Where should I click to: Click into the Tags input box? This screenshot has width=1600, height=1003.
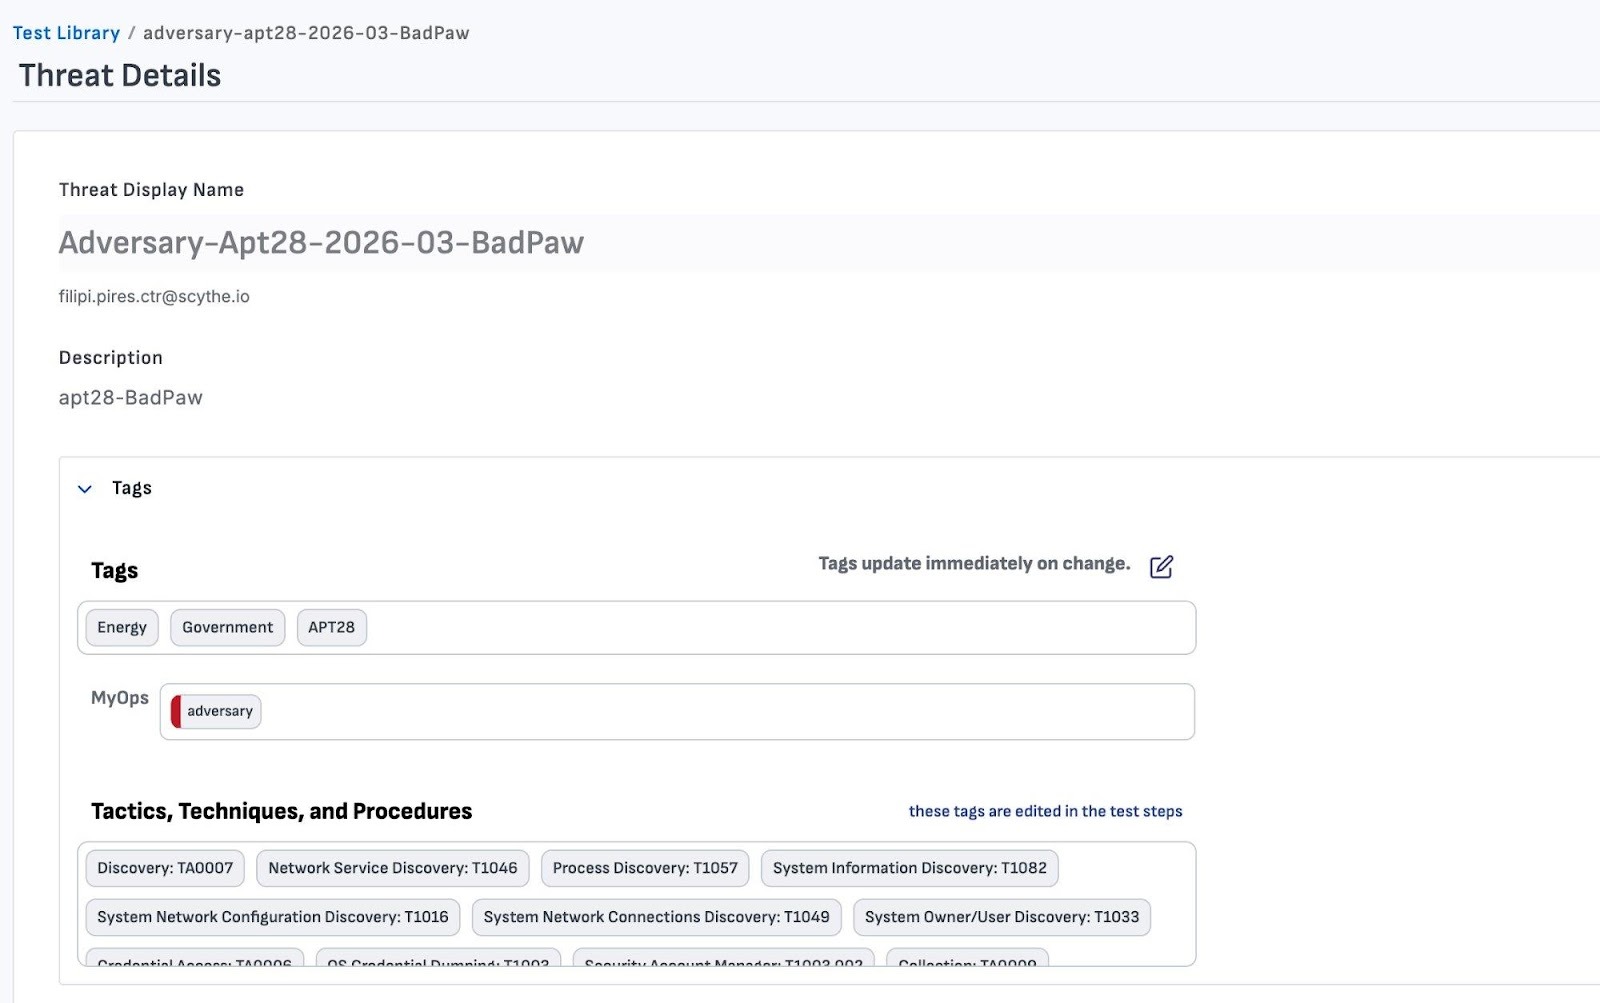tap(780, 628)
